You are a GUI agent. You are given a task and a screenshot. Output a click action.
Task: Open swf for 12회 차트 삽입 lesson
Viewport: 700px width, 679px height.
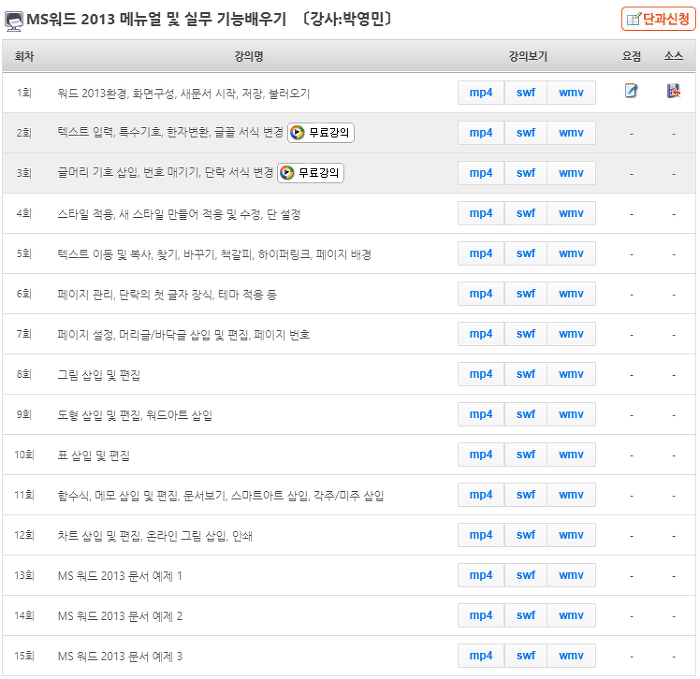pos(525,535)
